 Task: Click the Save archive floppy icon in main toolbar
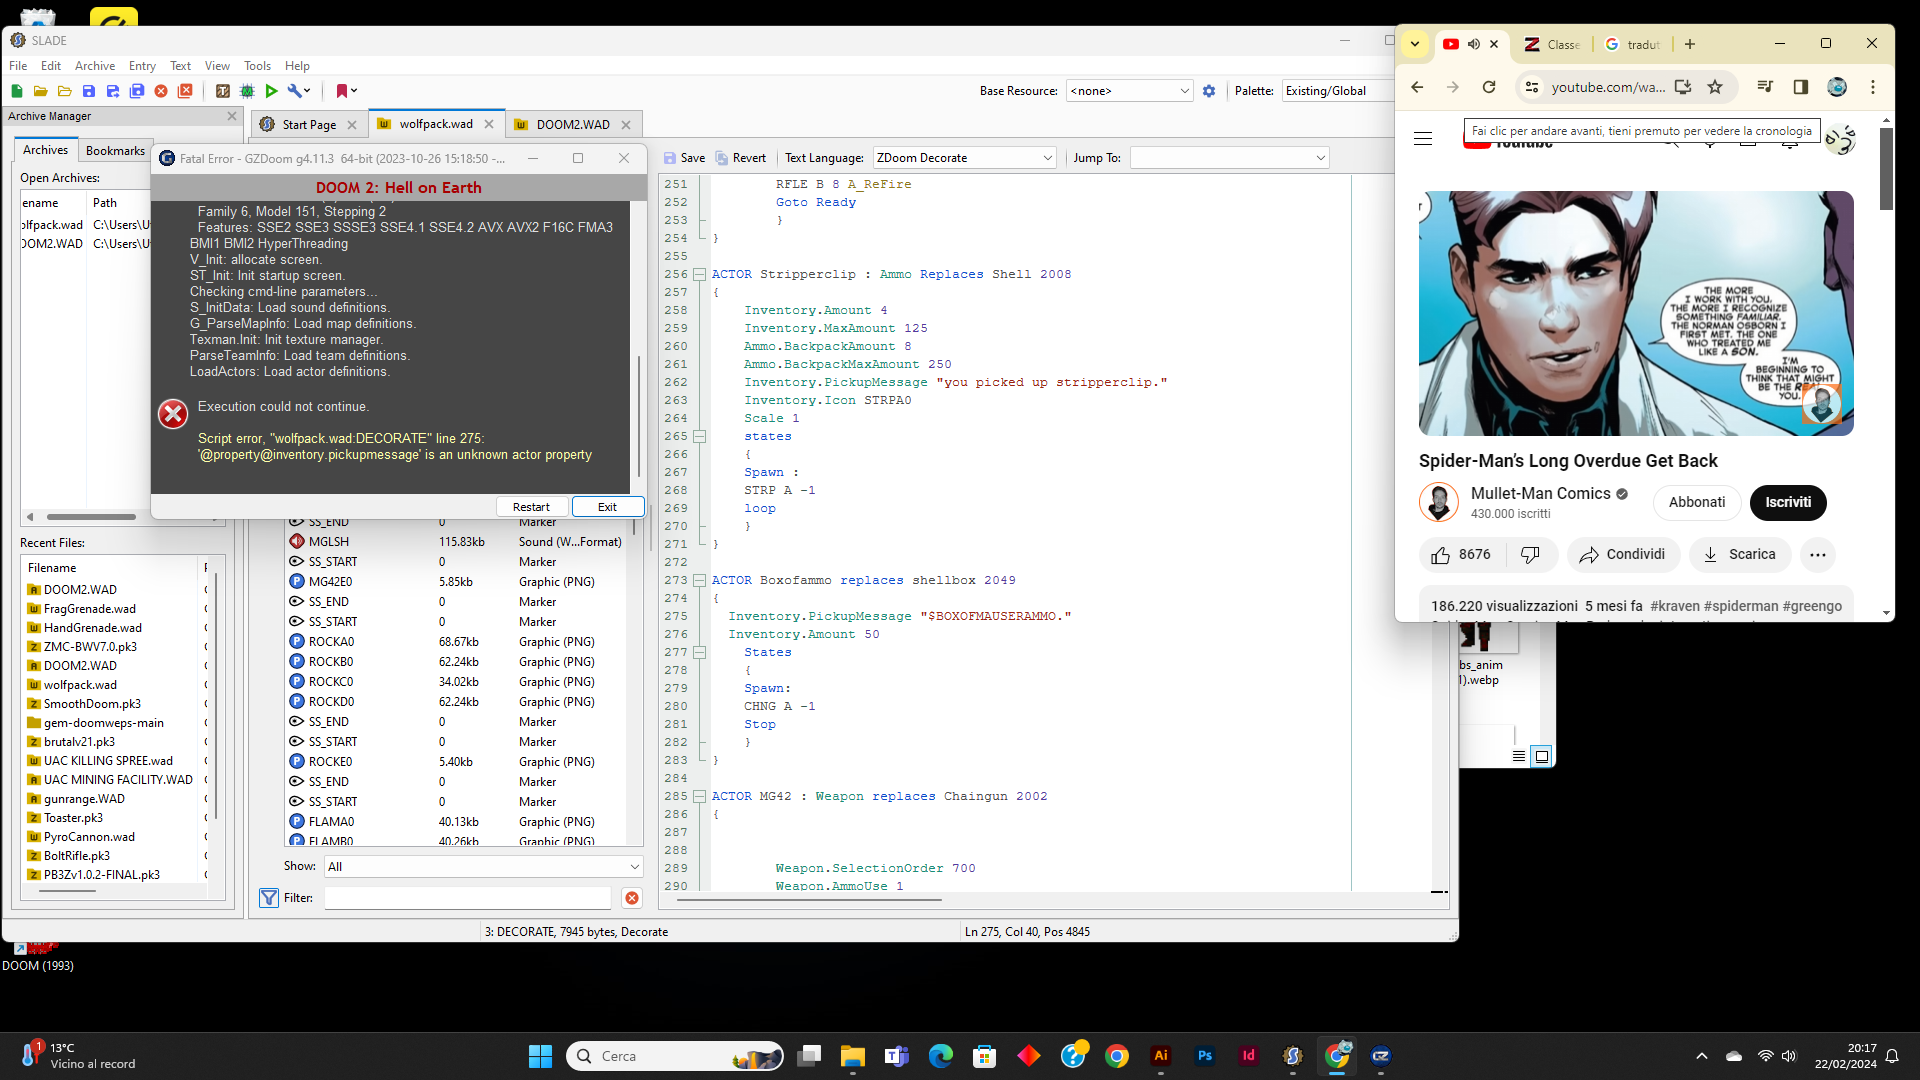(89, 91)
